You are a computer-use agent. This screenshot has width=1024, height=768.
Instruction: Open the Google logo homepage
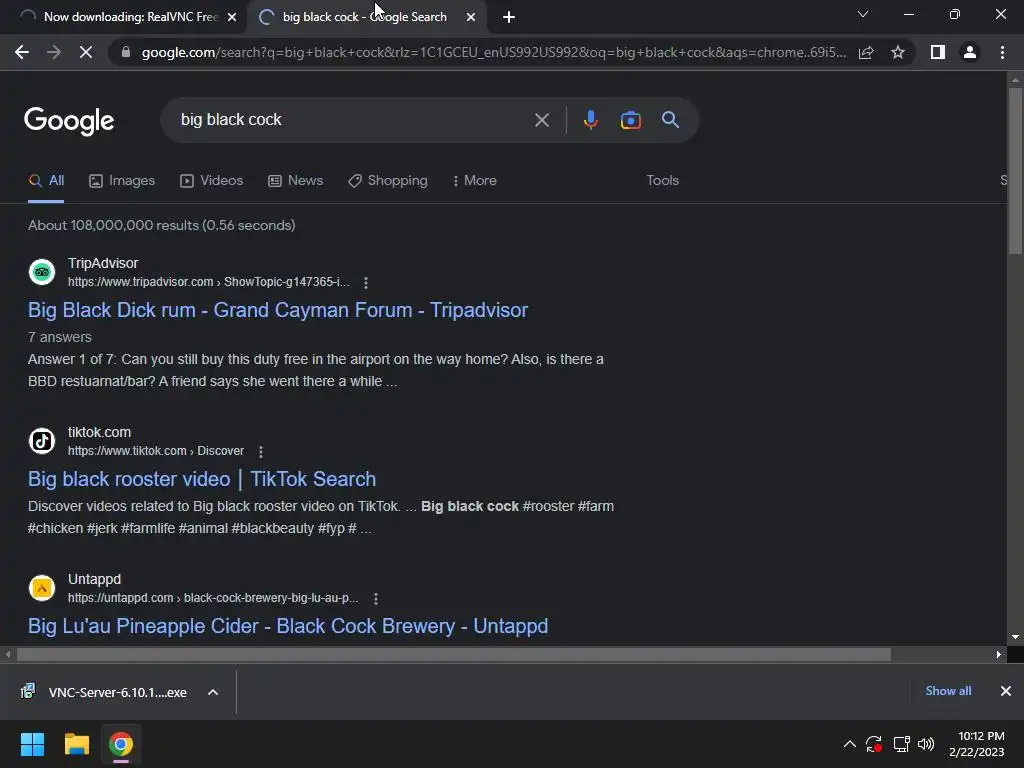[69, 121]
